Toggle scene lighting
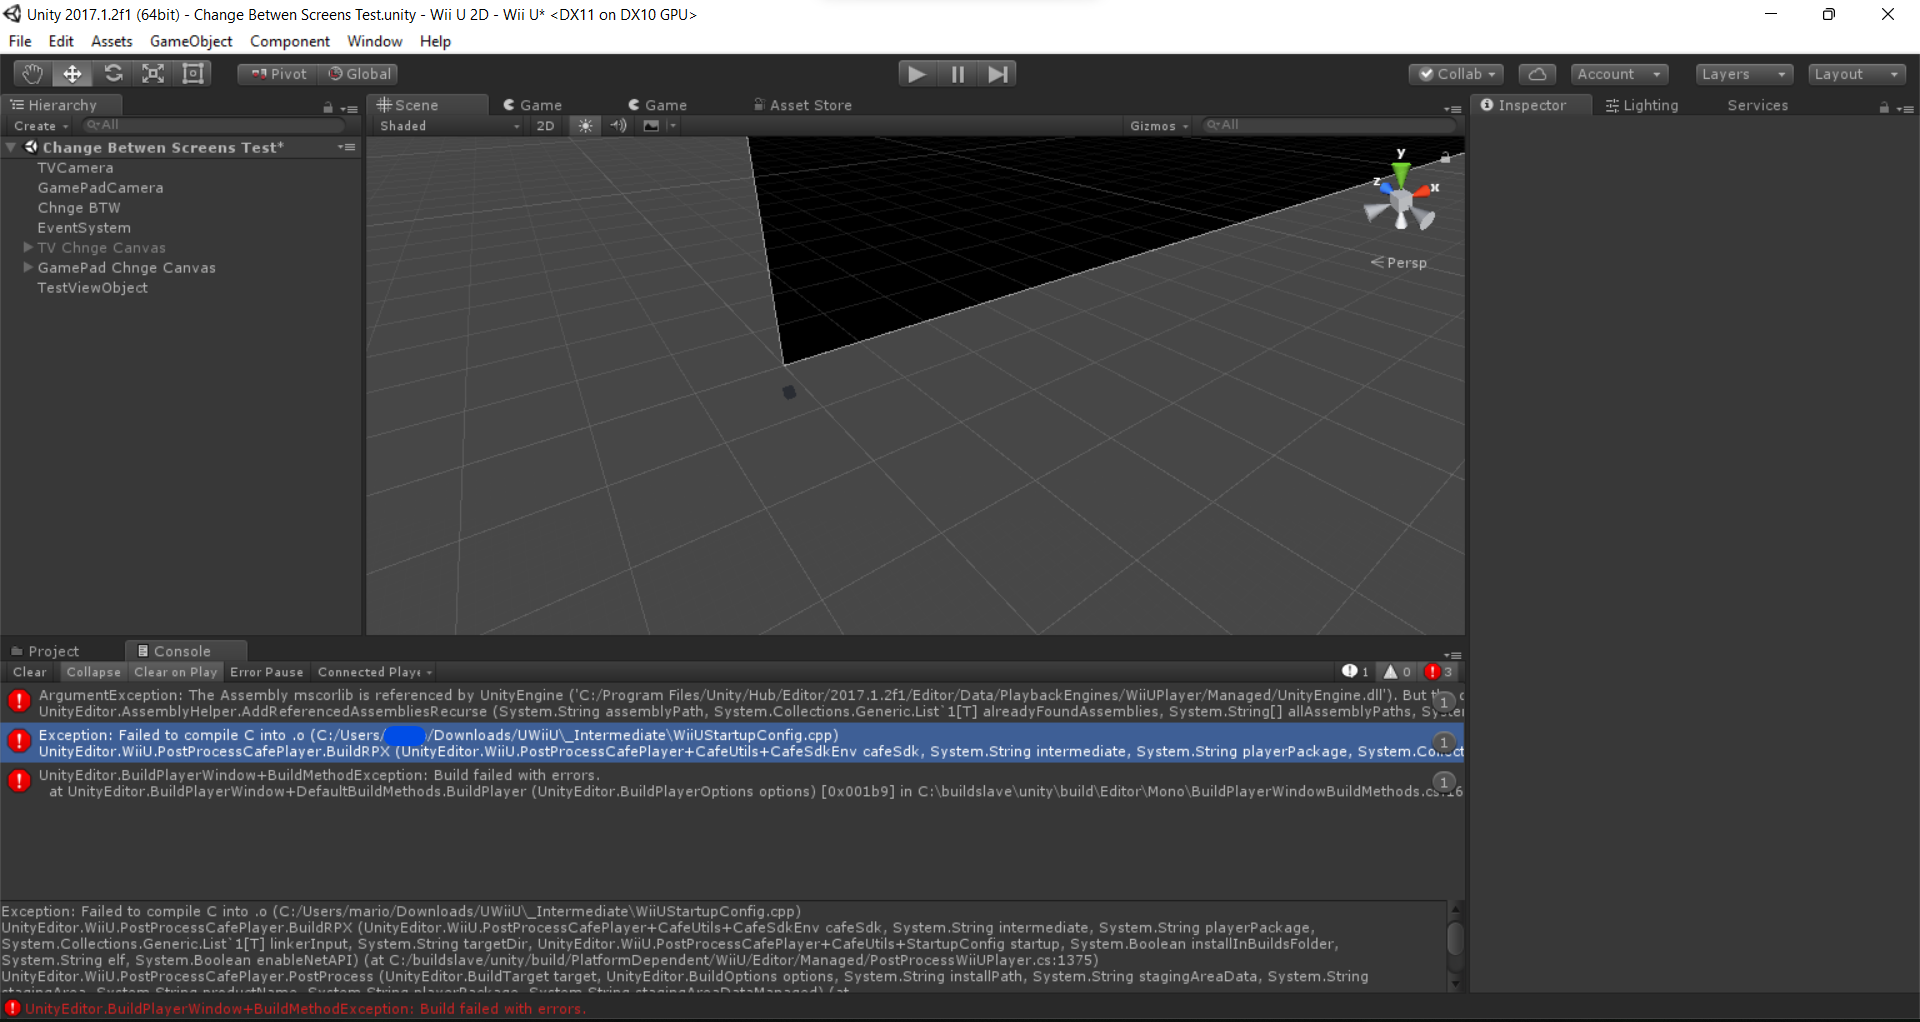 click(585, 126)
